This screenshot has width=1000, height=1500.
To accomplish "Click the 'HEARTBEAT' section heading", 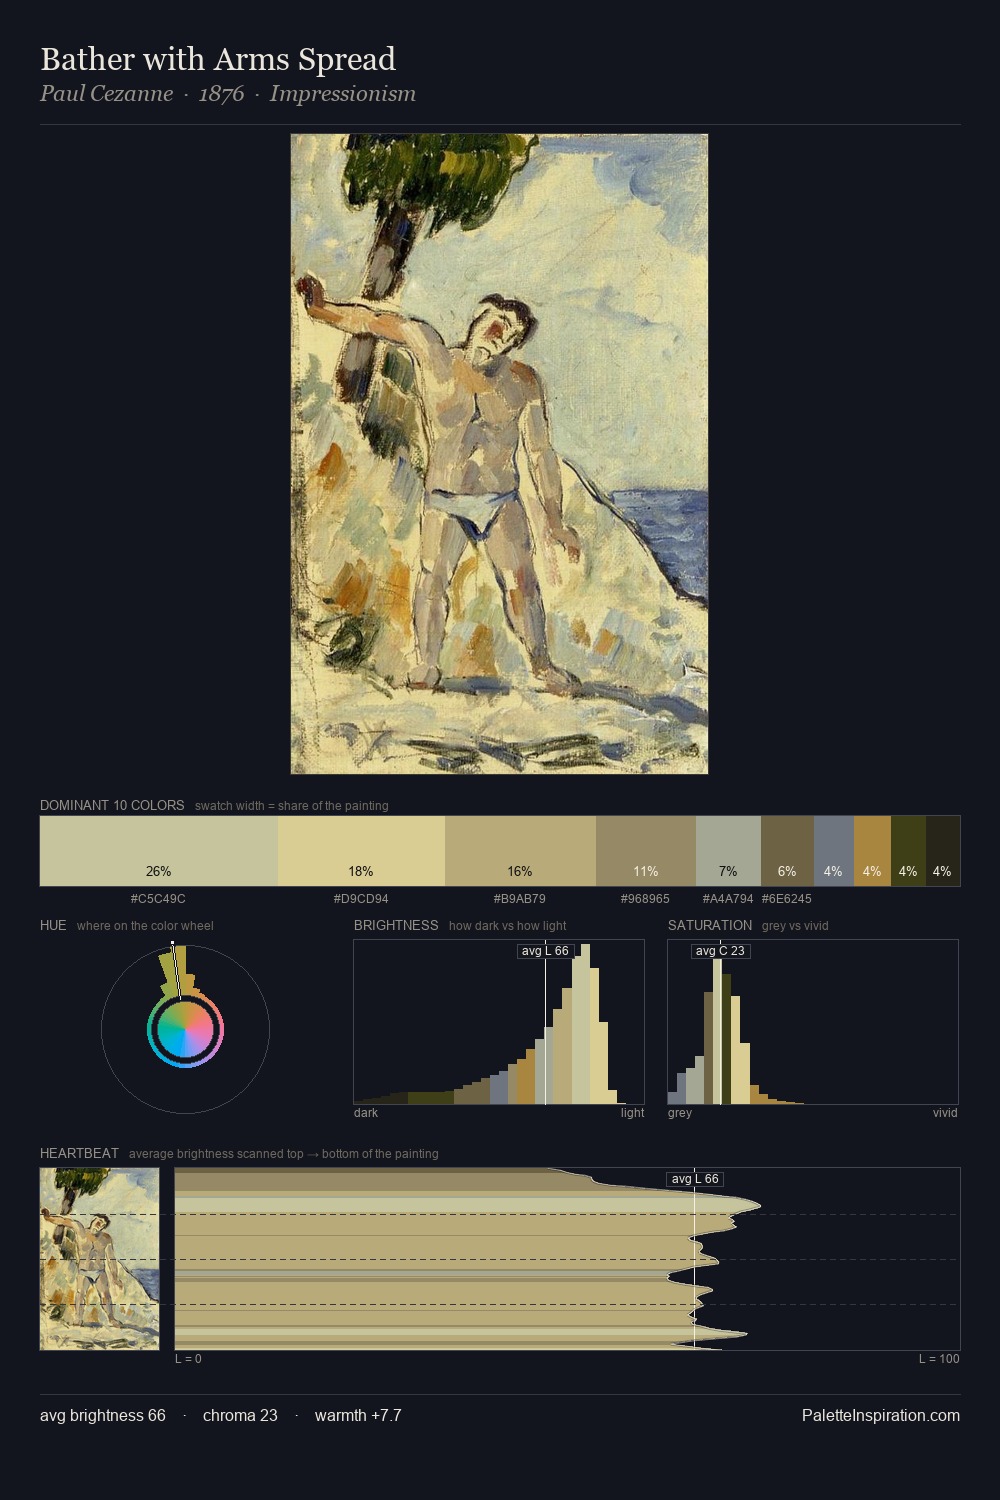I will click(79, 1153).
